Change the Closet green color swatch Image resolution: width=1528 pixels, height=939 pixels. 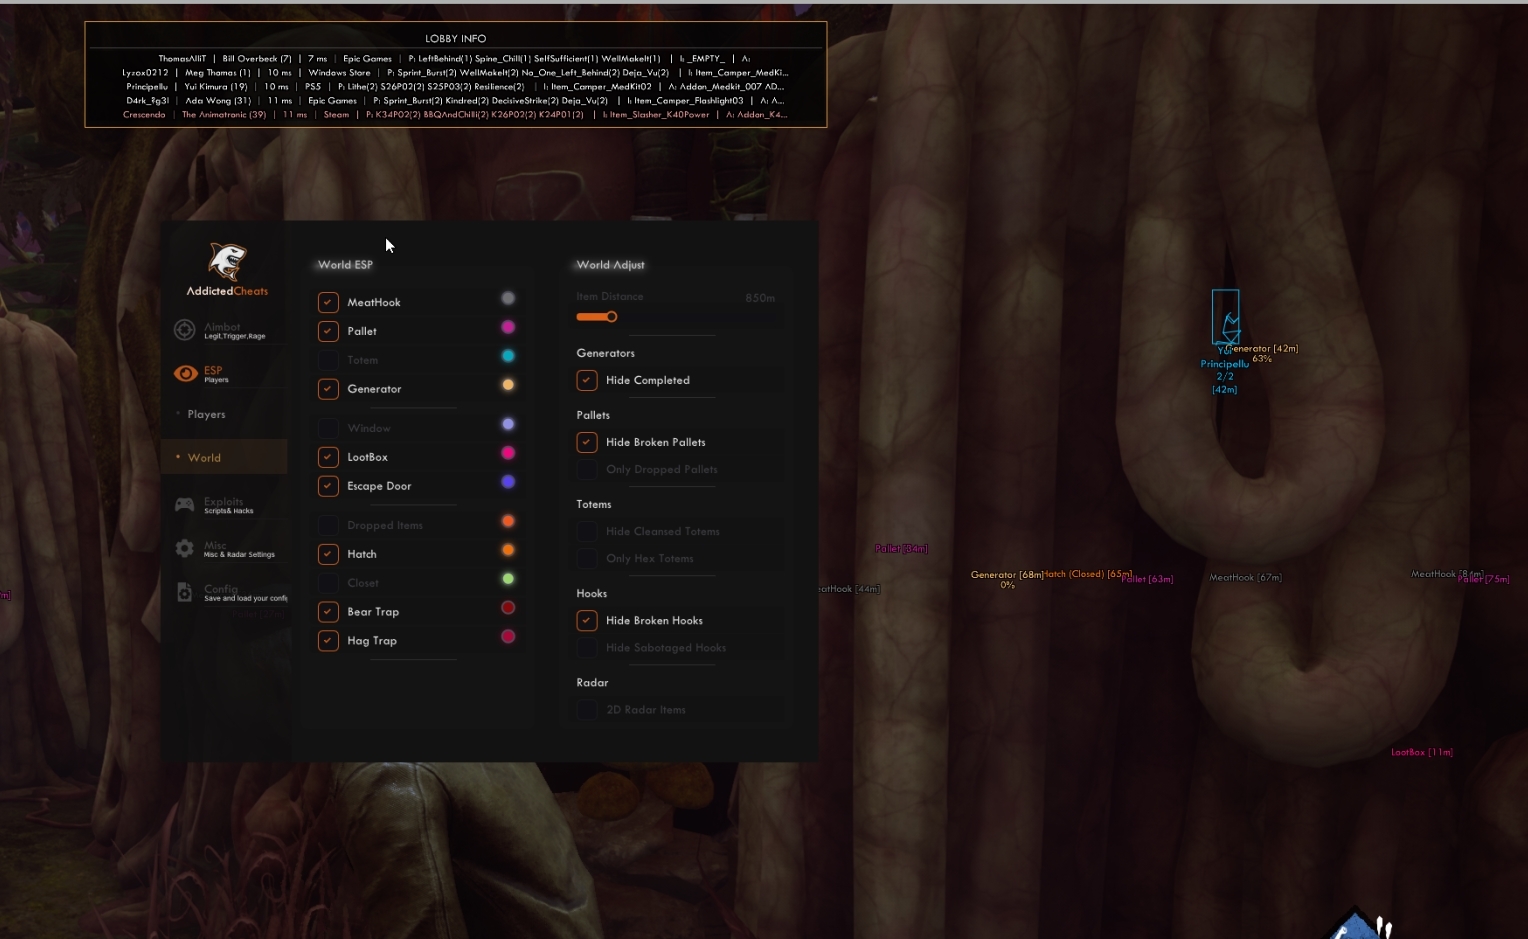tap(508, 579)
